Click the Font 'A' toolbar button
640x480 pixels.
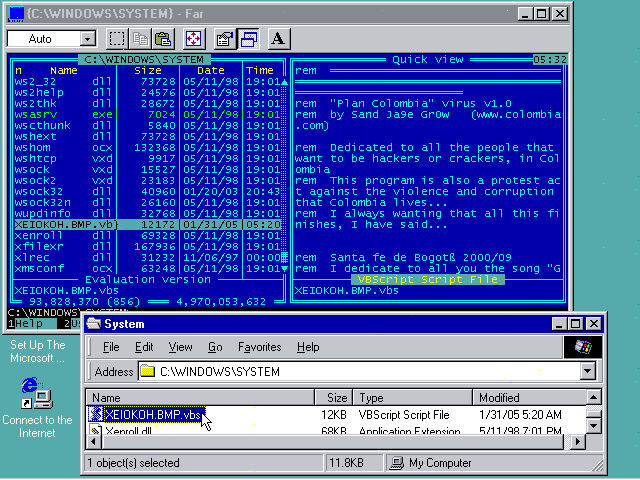tap(278, 39)
